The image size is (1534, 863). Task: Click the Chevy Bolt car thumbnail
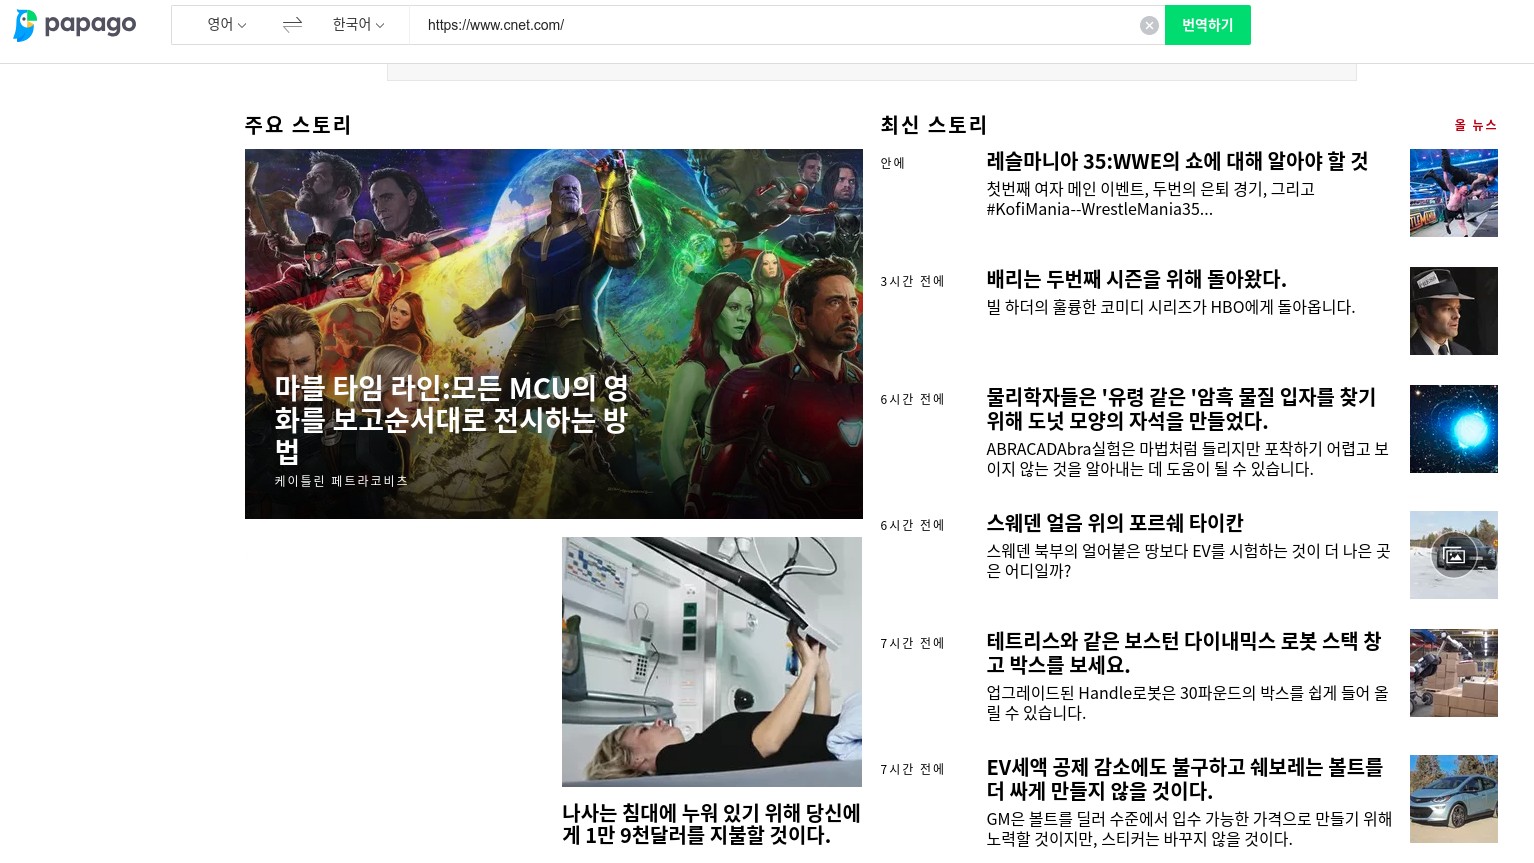pyautogui.click(x=1454, y=799)
